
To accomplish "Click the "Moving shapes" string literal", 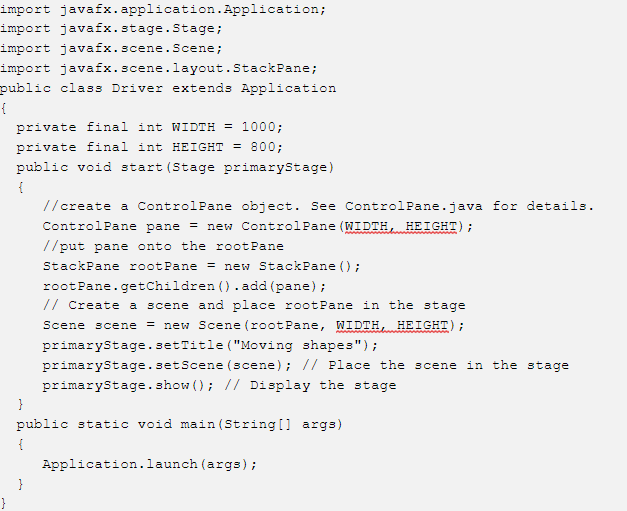I will coord(297,345).
